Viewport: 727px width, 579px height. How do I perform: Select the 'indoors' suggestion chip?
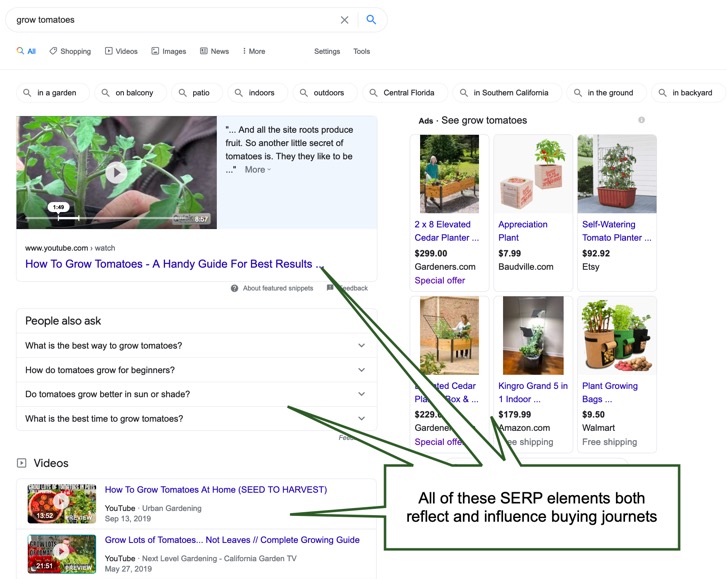coord(257,93)
